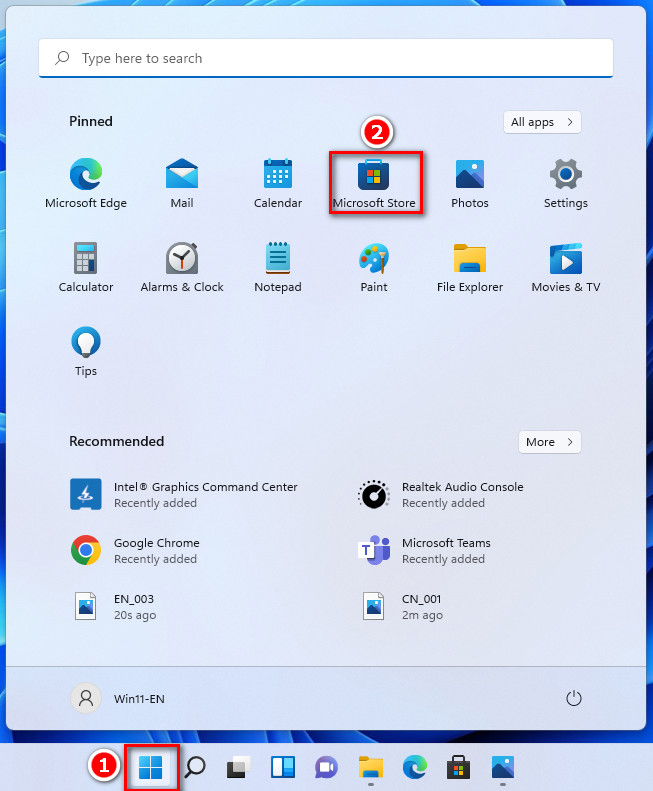Viewport: 653px width, 791px height.
Task: Open the CN_001 recent file
Action: (x=402, y=606)
